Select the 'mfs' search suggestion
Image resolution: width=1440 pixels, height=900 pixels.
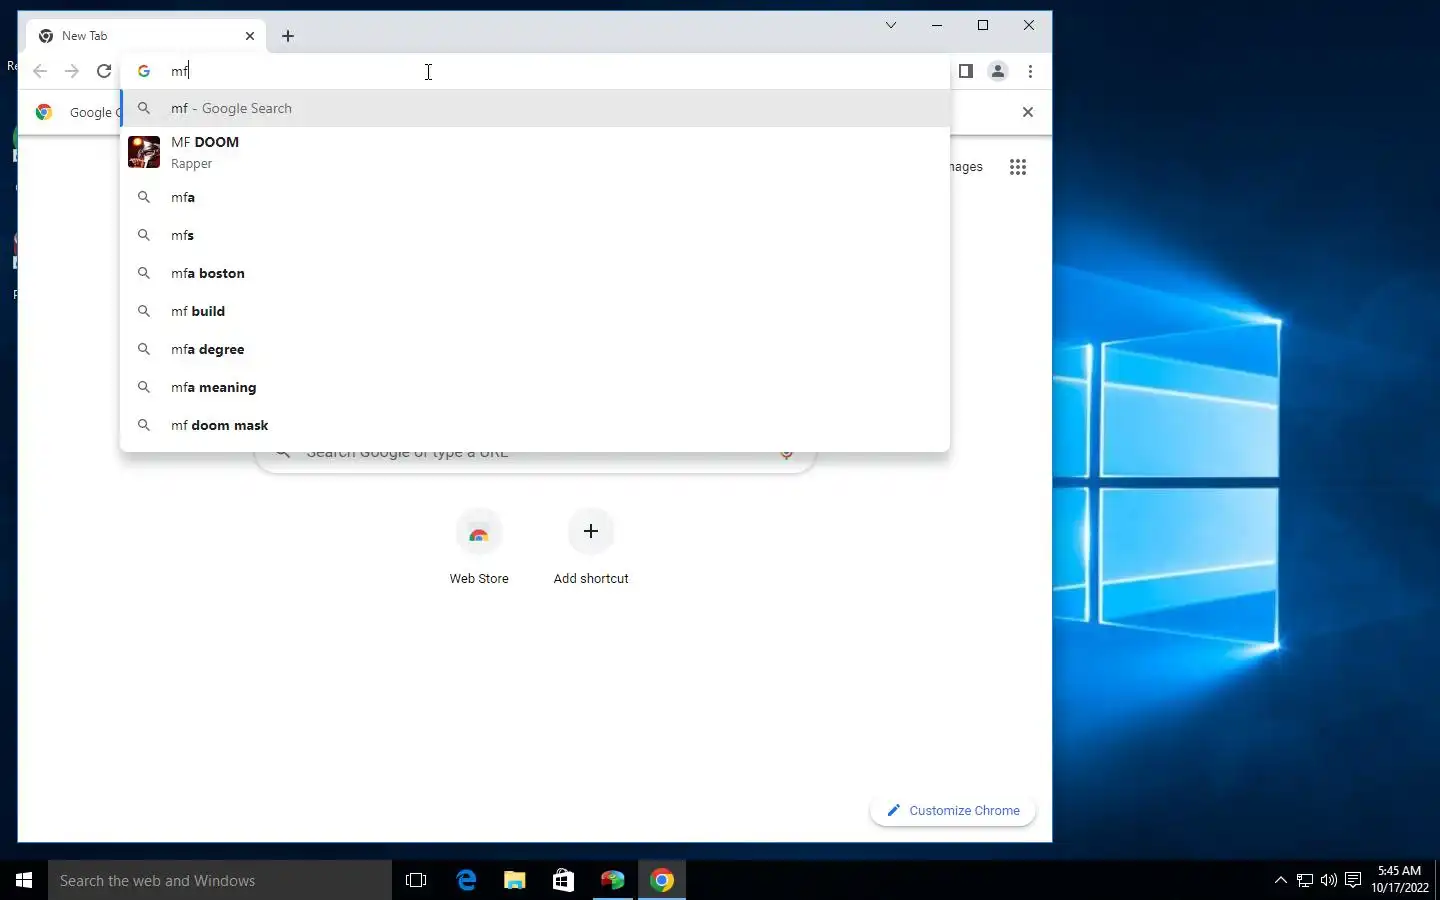click(x=535, y=235)
